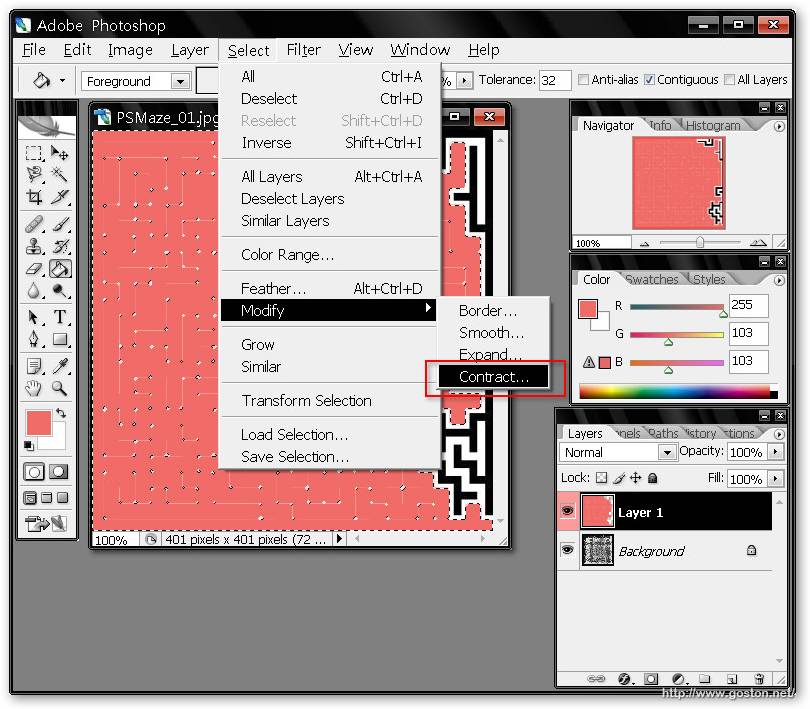Select the Hand tool
The image size is (810, 709).
point(34,388)
